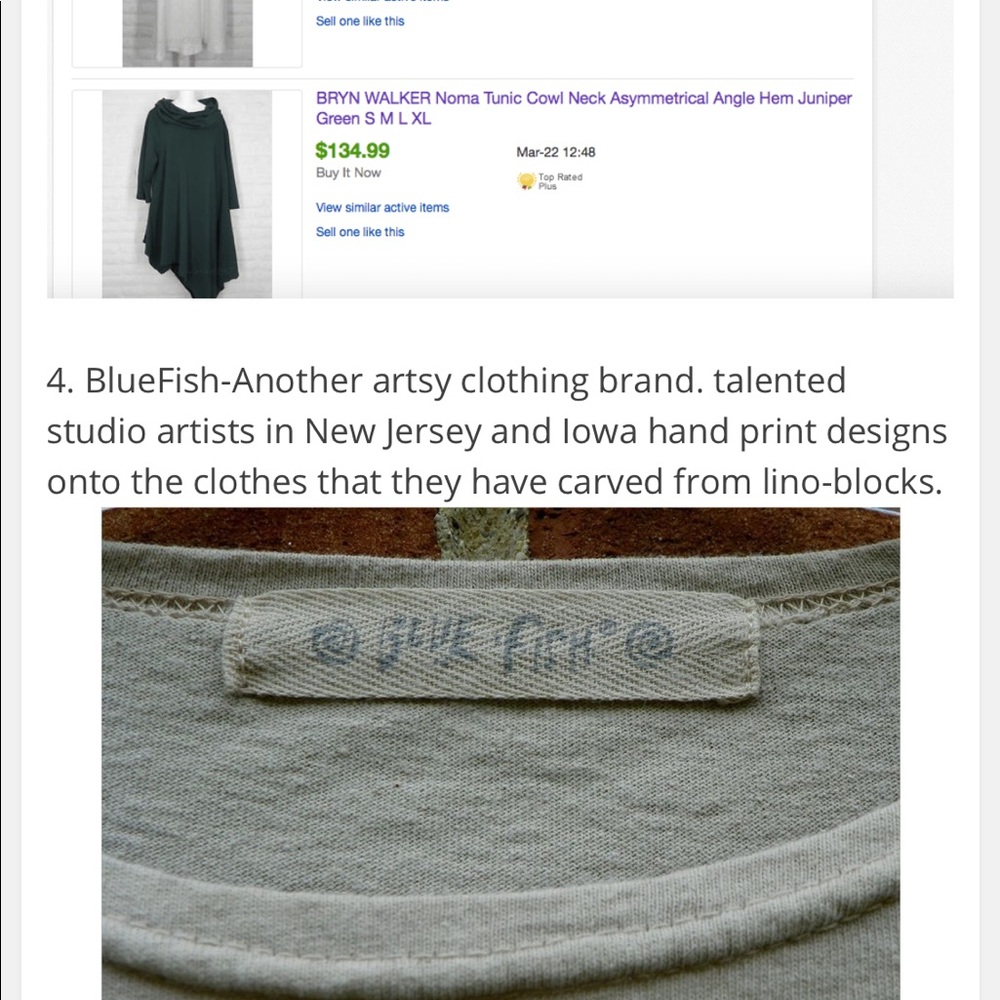The image size is (1000, 1000).
Task: Click the Blue Fish woven tag in photo
Action: tap(492, 645)
